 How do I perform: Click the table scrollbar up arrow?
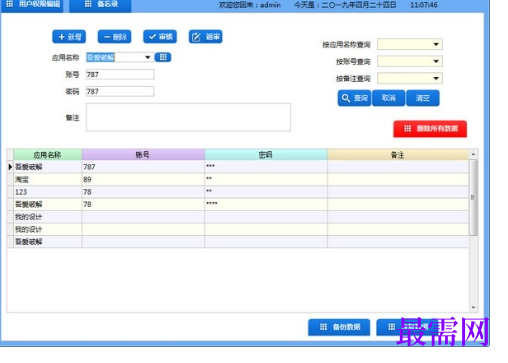[473, 154]
